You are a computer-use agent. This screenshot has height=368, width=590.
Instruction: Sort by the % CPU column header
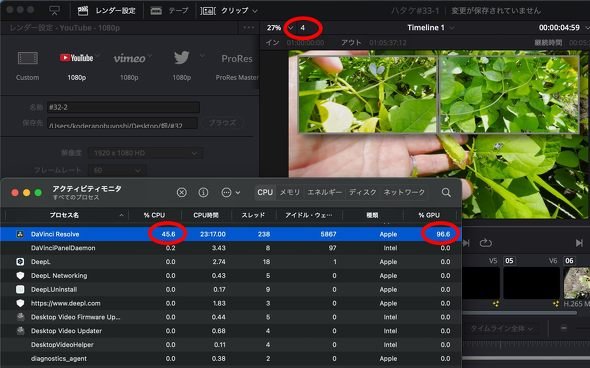(x=154, y=215)
